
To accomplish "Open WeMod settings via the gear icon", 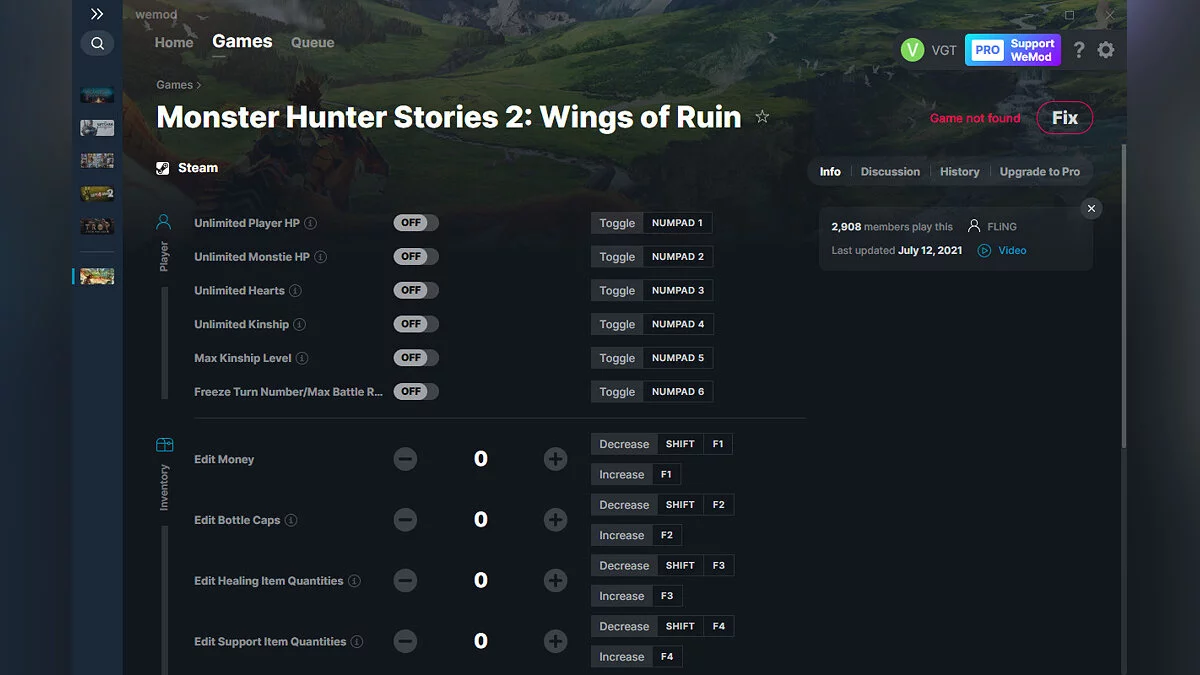I will pos(1106,49).
